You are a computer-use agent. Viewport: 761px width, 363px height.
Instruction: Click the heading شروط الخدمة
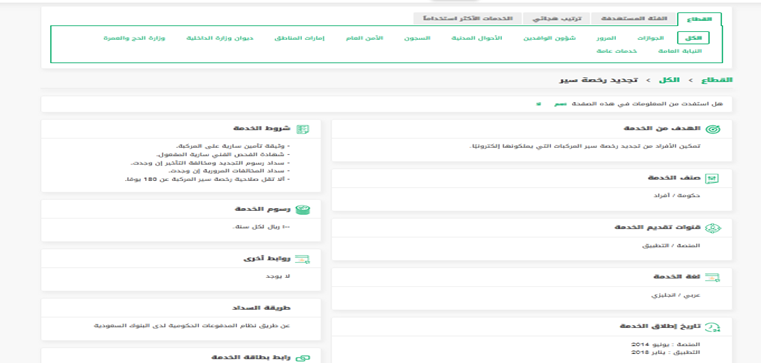[x=262, y=129]
